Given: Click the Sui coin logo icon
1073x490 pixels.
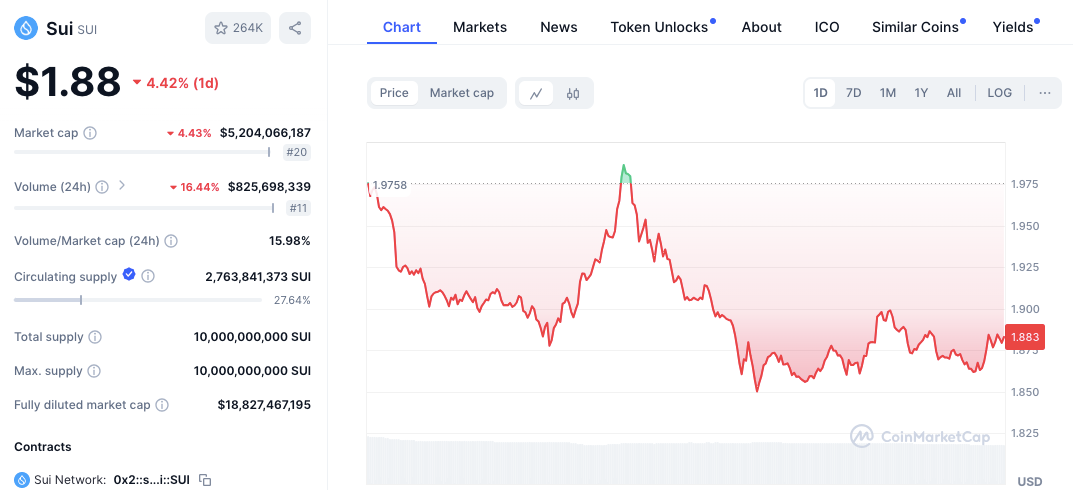Looking at the screenshot, I should coord(26,28).
